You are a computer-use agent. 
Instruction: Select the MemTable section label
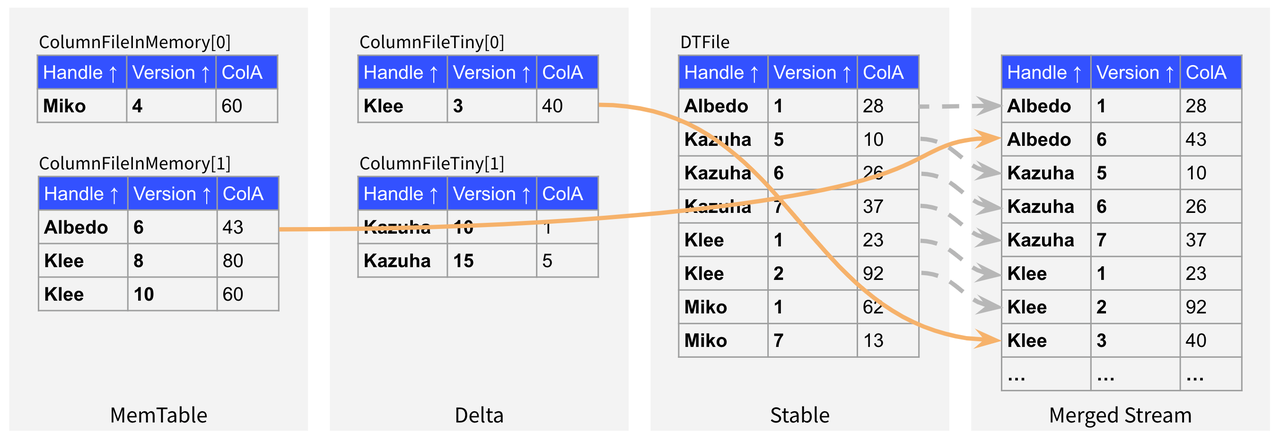pos(160,415)
